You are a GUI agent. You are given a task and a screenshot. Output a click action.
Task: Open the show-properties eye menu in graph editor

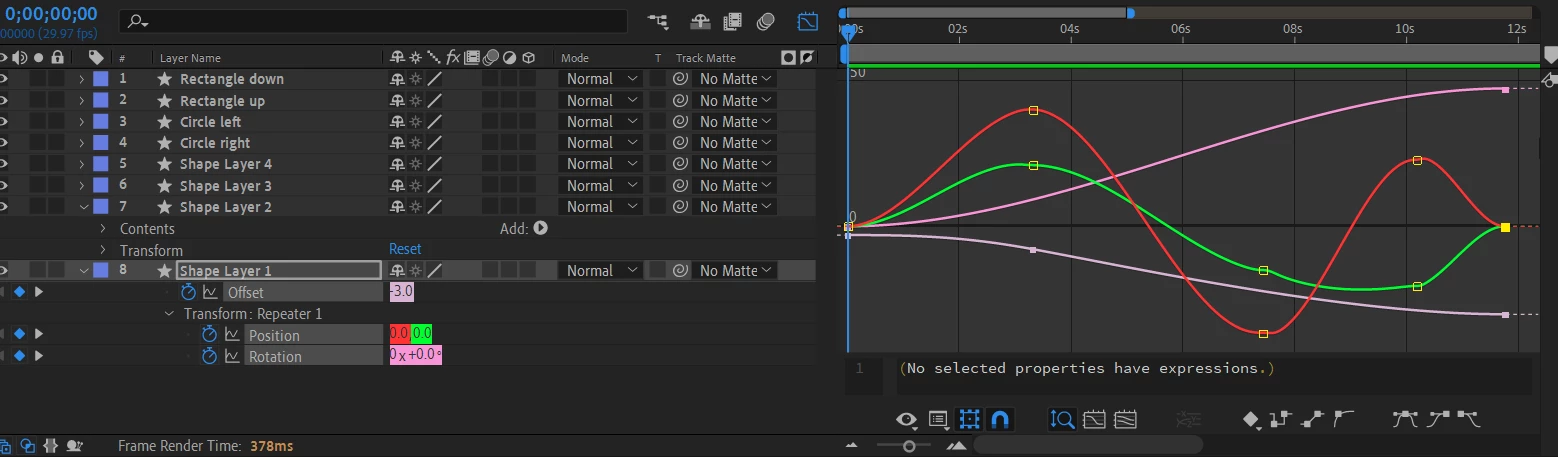[907, 420]
